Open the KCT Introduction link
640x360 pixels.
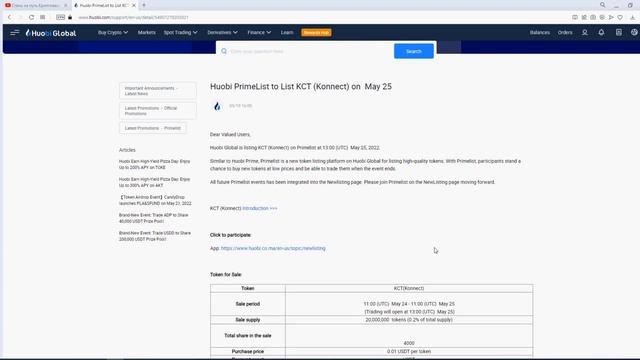260,208
